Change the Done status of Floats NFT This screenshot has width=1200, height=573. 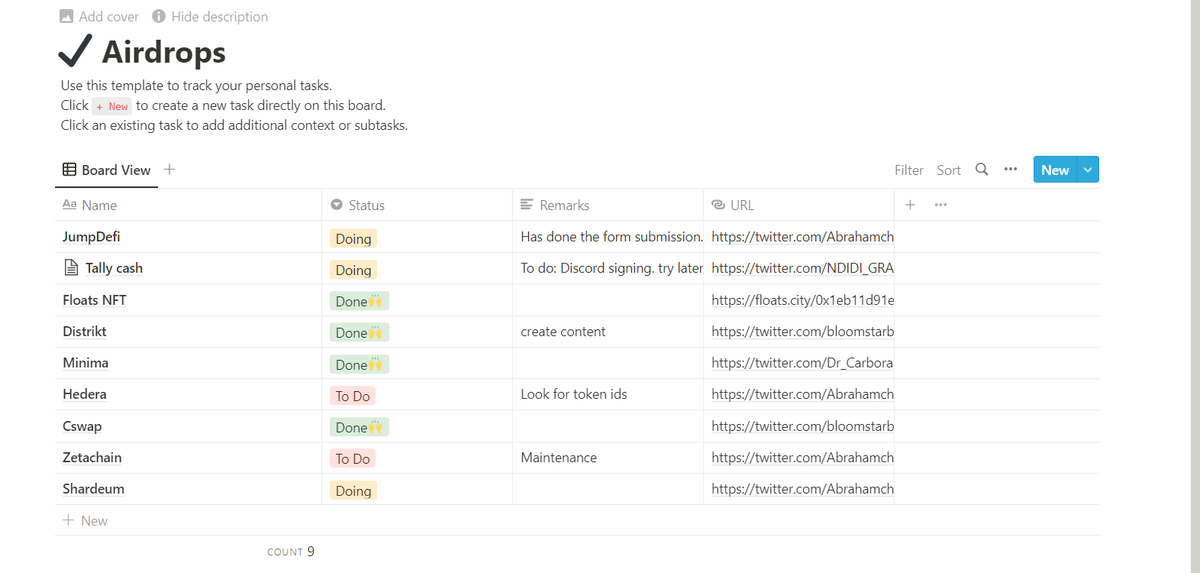359,301
